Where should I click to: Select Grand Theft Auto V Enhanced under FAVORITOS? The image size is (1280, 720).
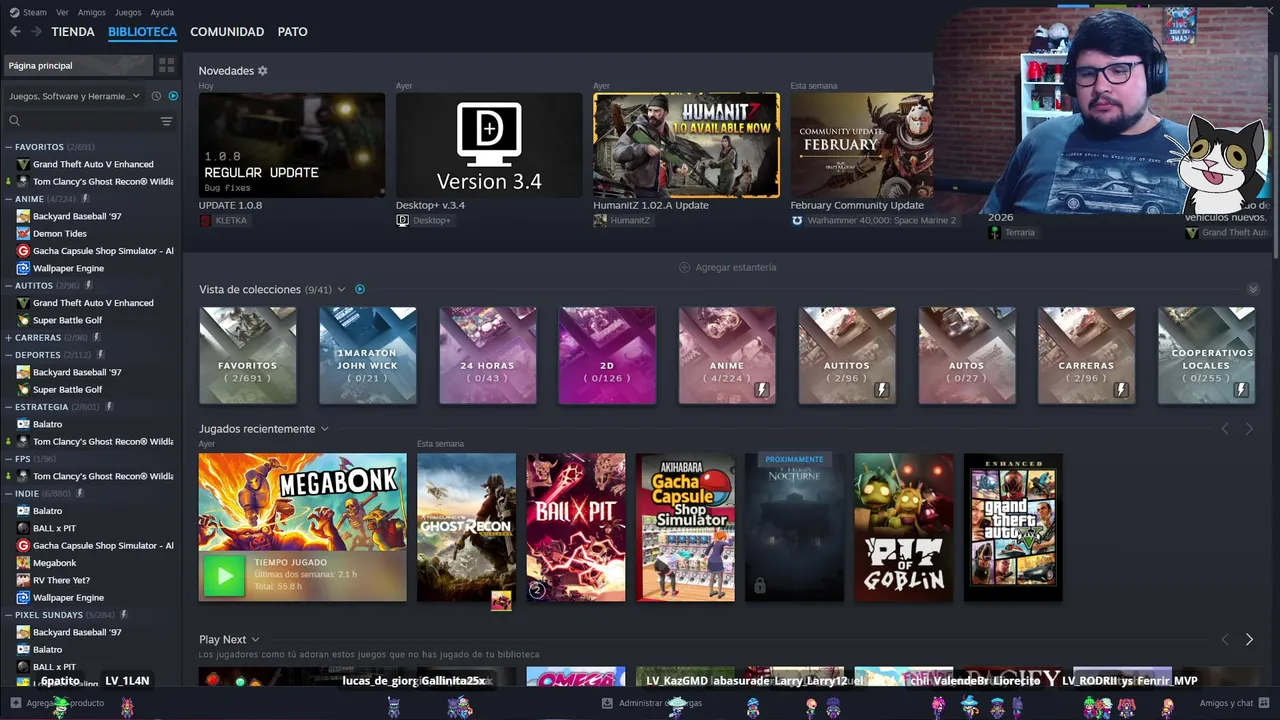[93, 164]
